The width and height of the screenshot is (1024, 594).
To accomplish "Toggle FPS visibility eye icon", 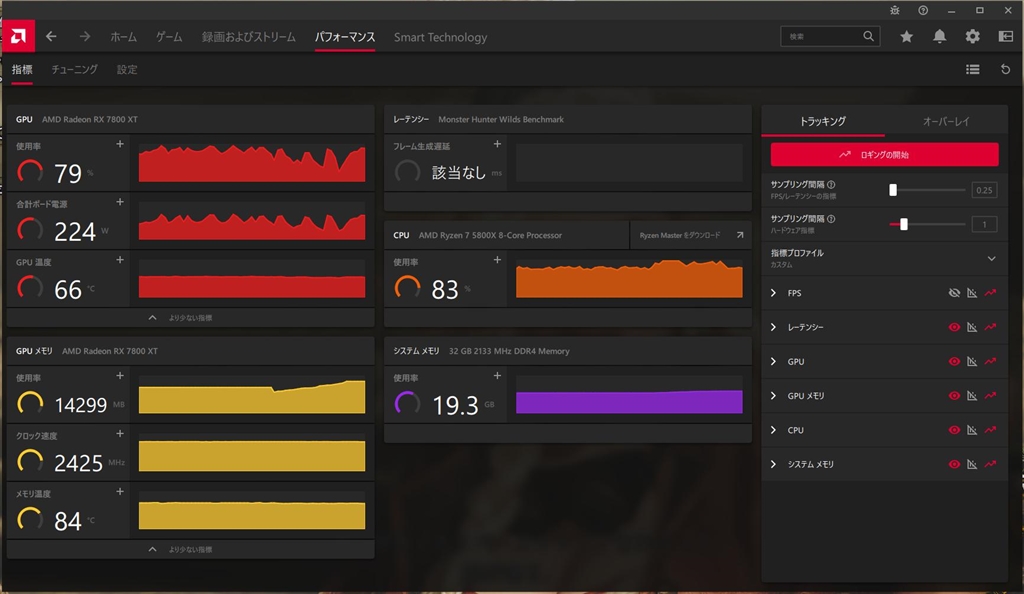I will [x=954, y=293].
